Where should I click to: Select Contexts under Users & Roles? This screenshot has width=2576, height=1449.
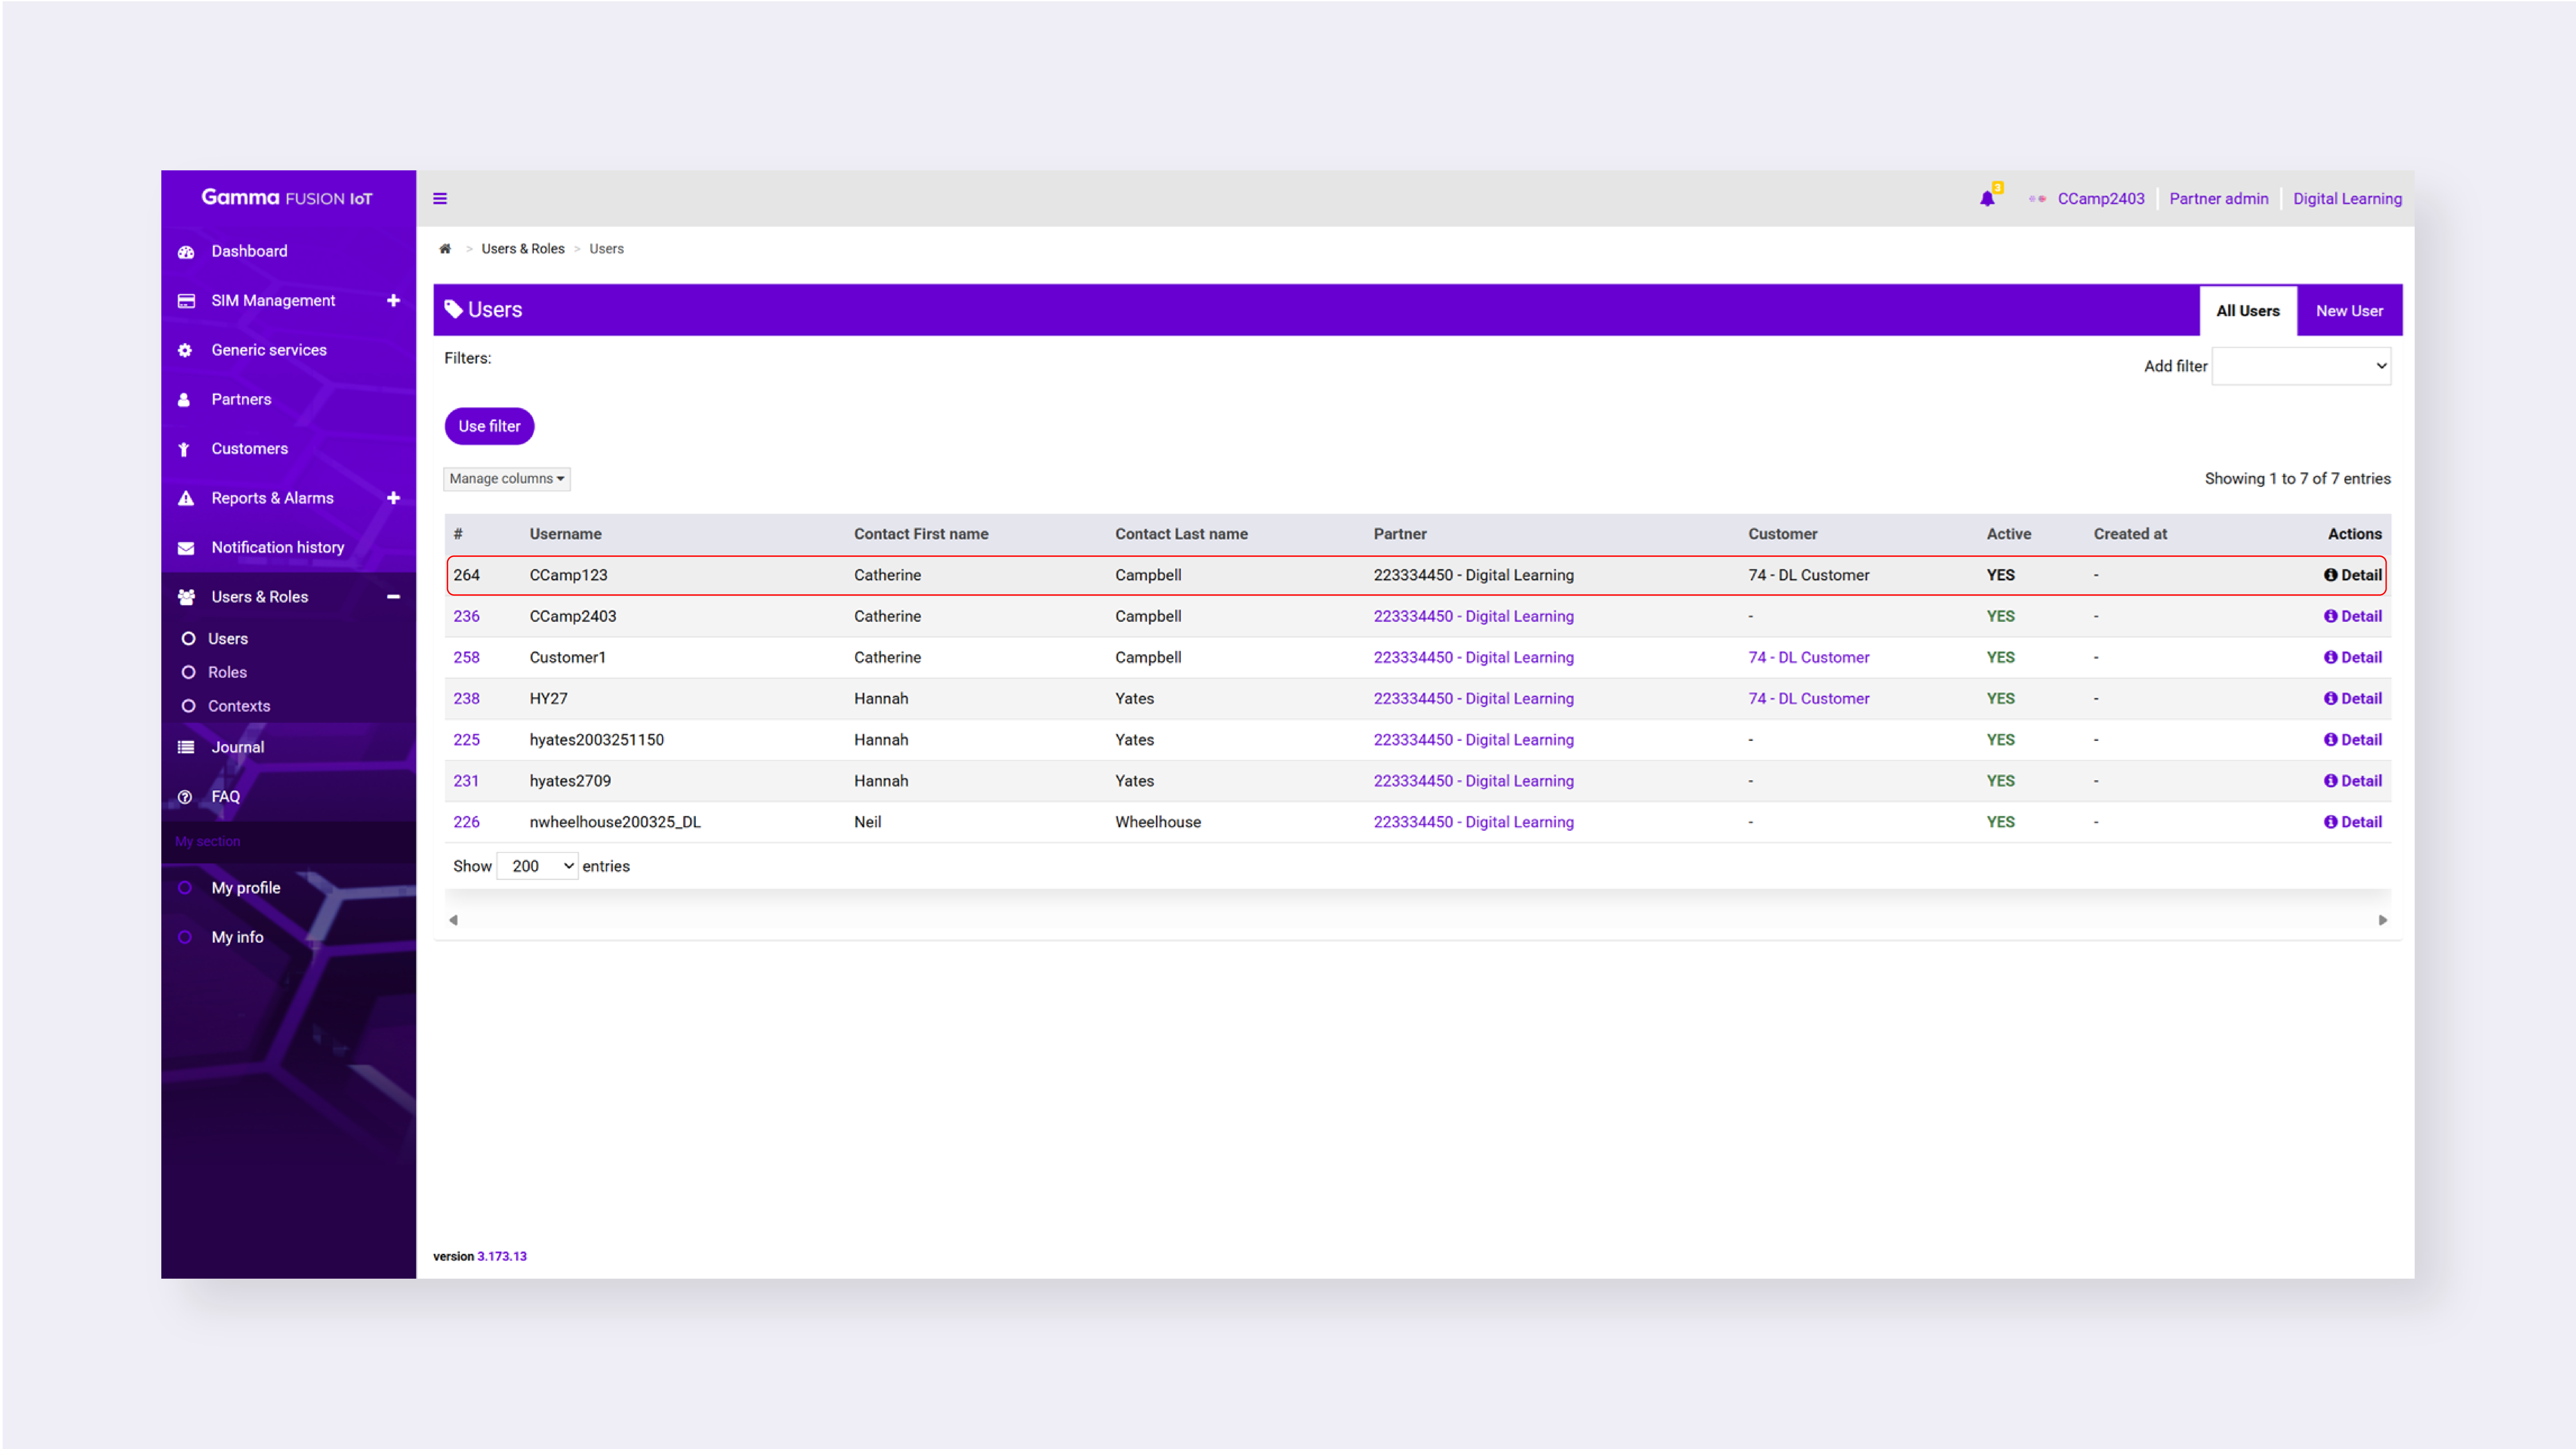click(238, 706)
